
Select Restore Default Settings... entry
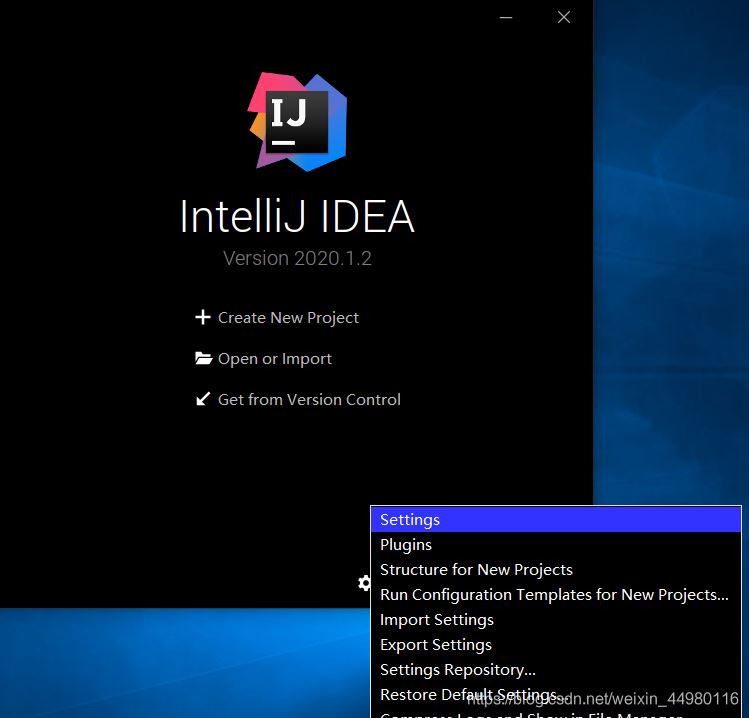[556, 695]
